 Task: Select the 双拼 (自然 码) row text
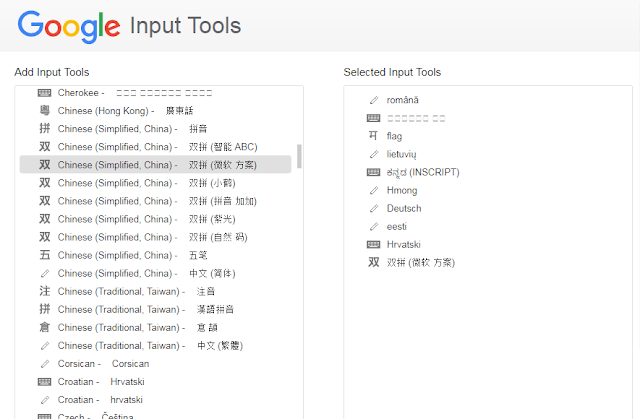153,237
